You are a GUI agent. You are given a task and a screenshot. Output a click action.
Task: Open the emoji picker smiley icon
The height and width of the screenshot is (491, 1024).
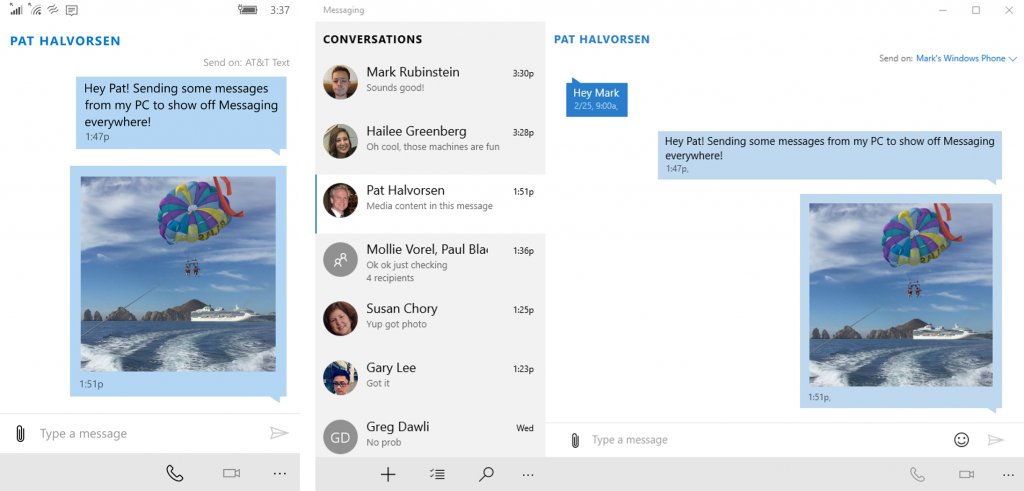(x=961, y=440)
